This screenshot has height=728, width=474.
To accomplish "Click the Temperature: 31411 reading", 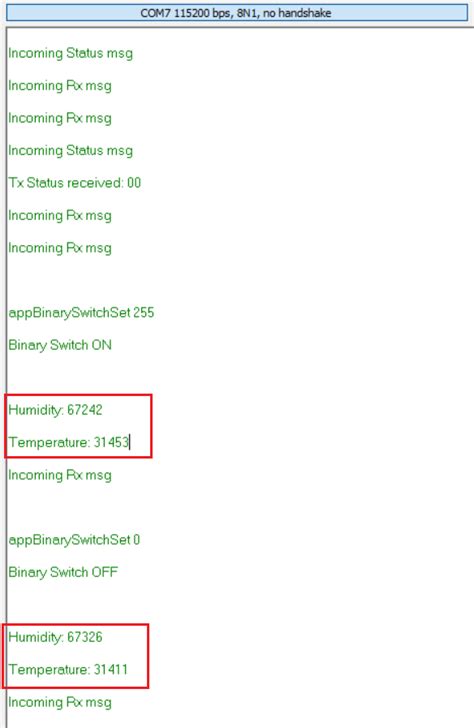I will pos(68,670).
